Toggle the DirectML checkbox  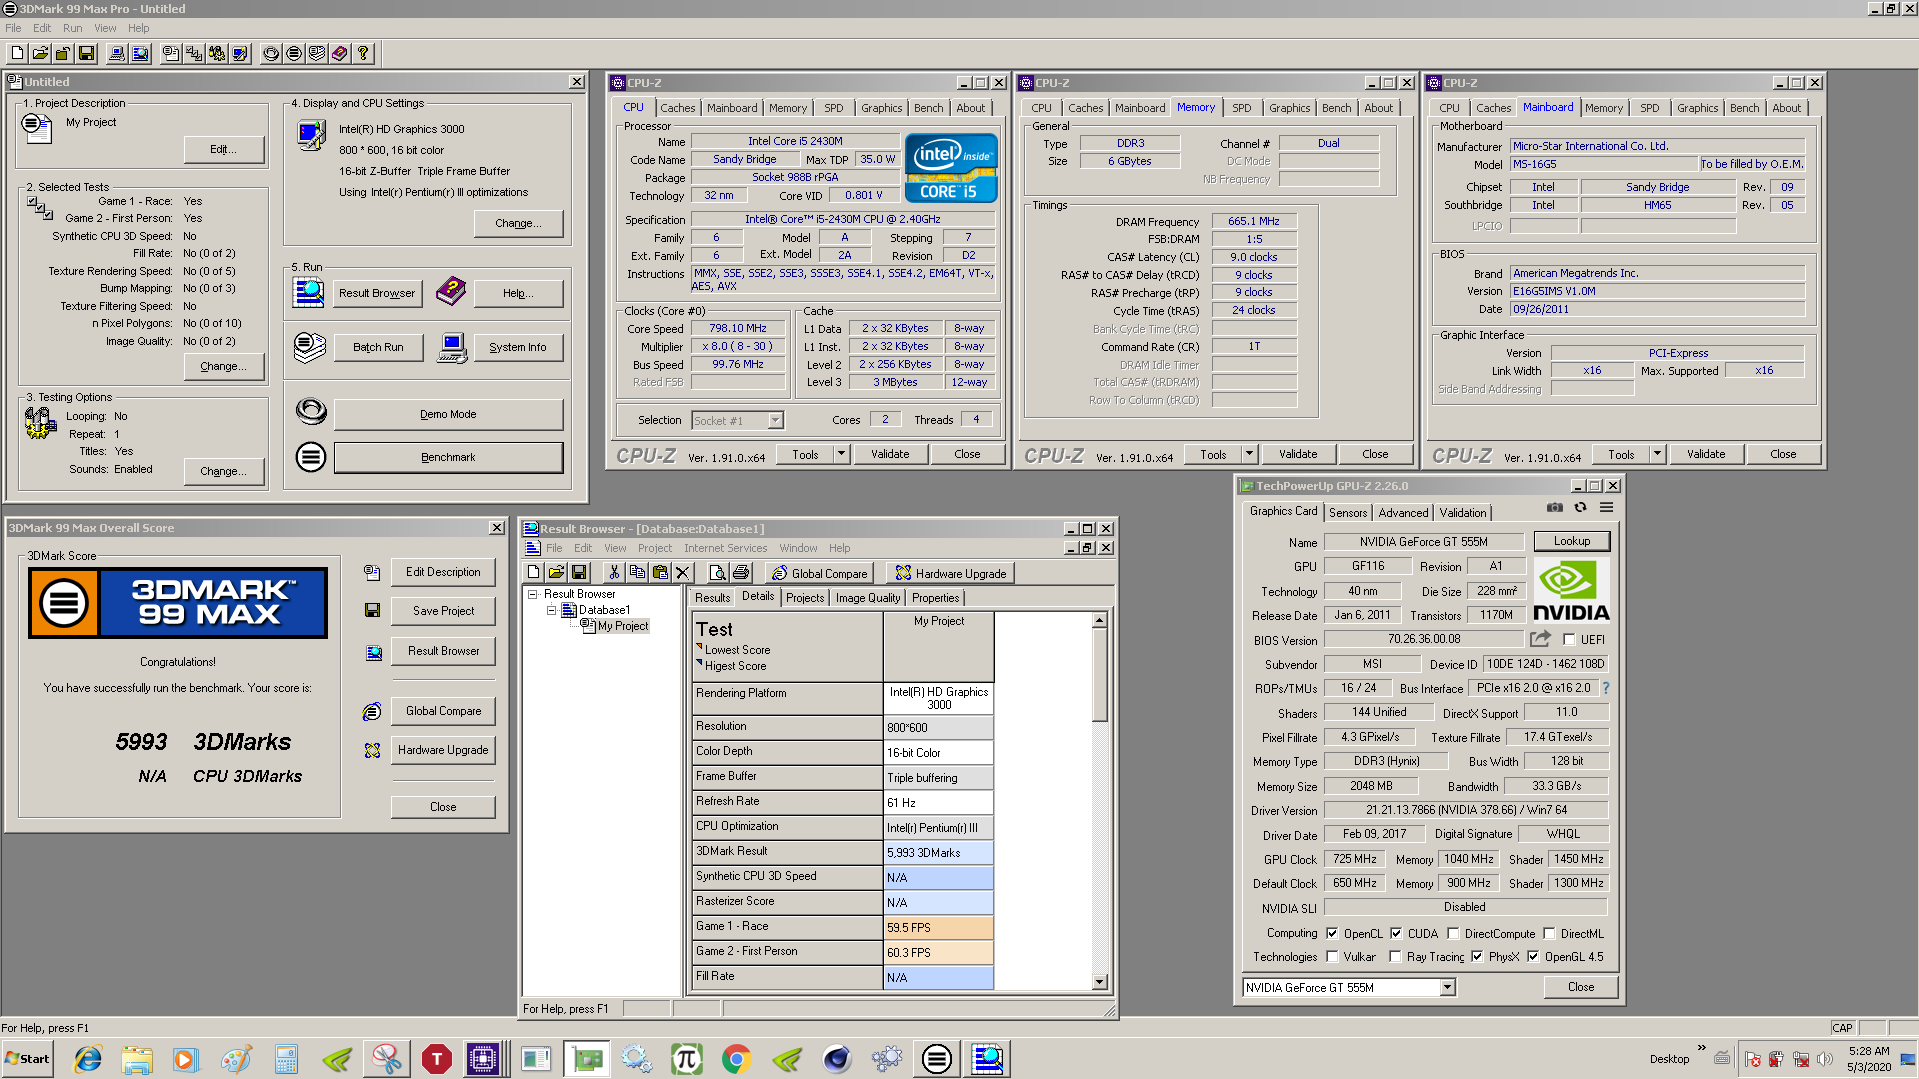pos(1549,933)
